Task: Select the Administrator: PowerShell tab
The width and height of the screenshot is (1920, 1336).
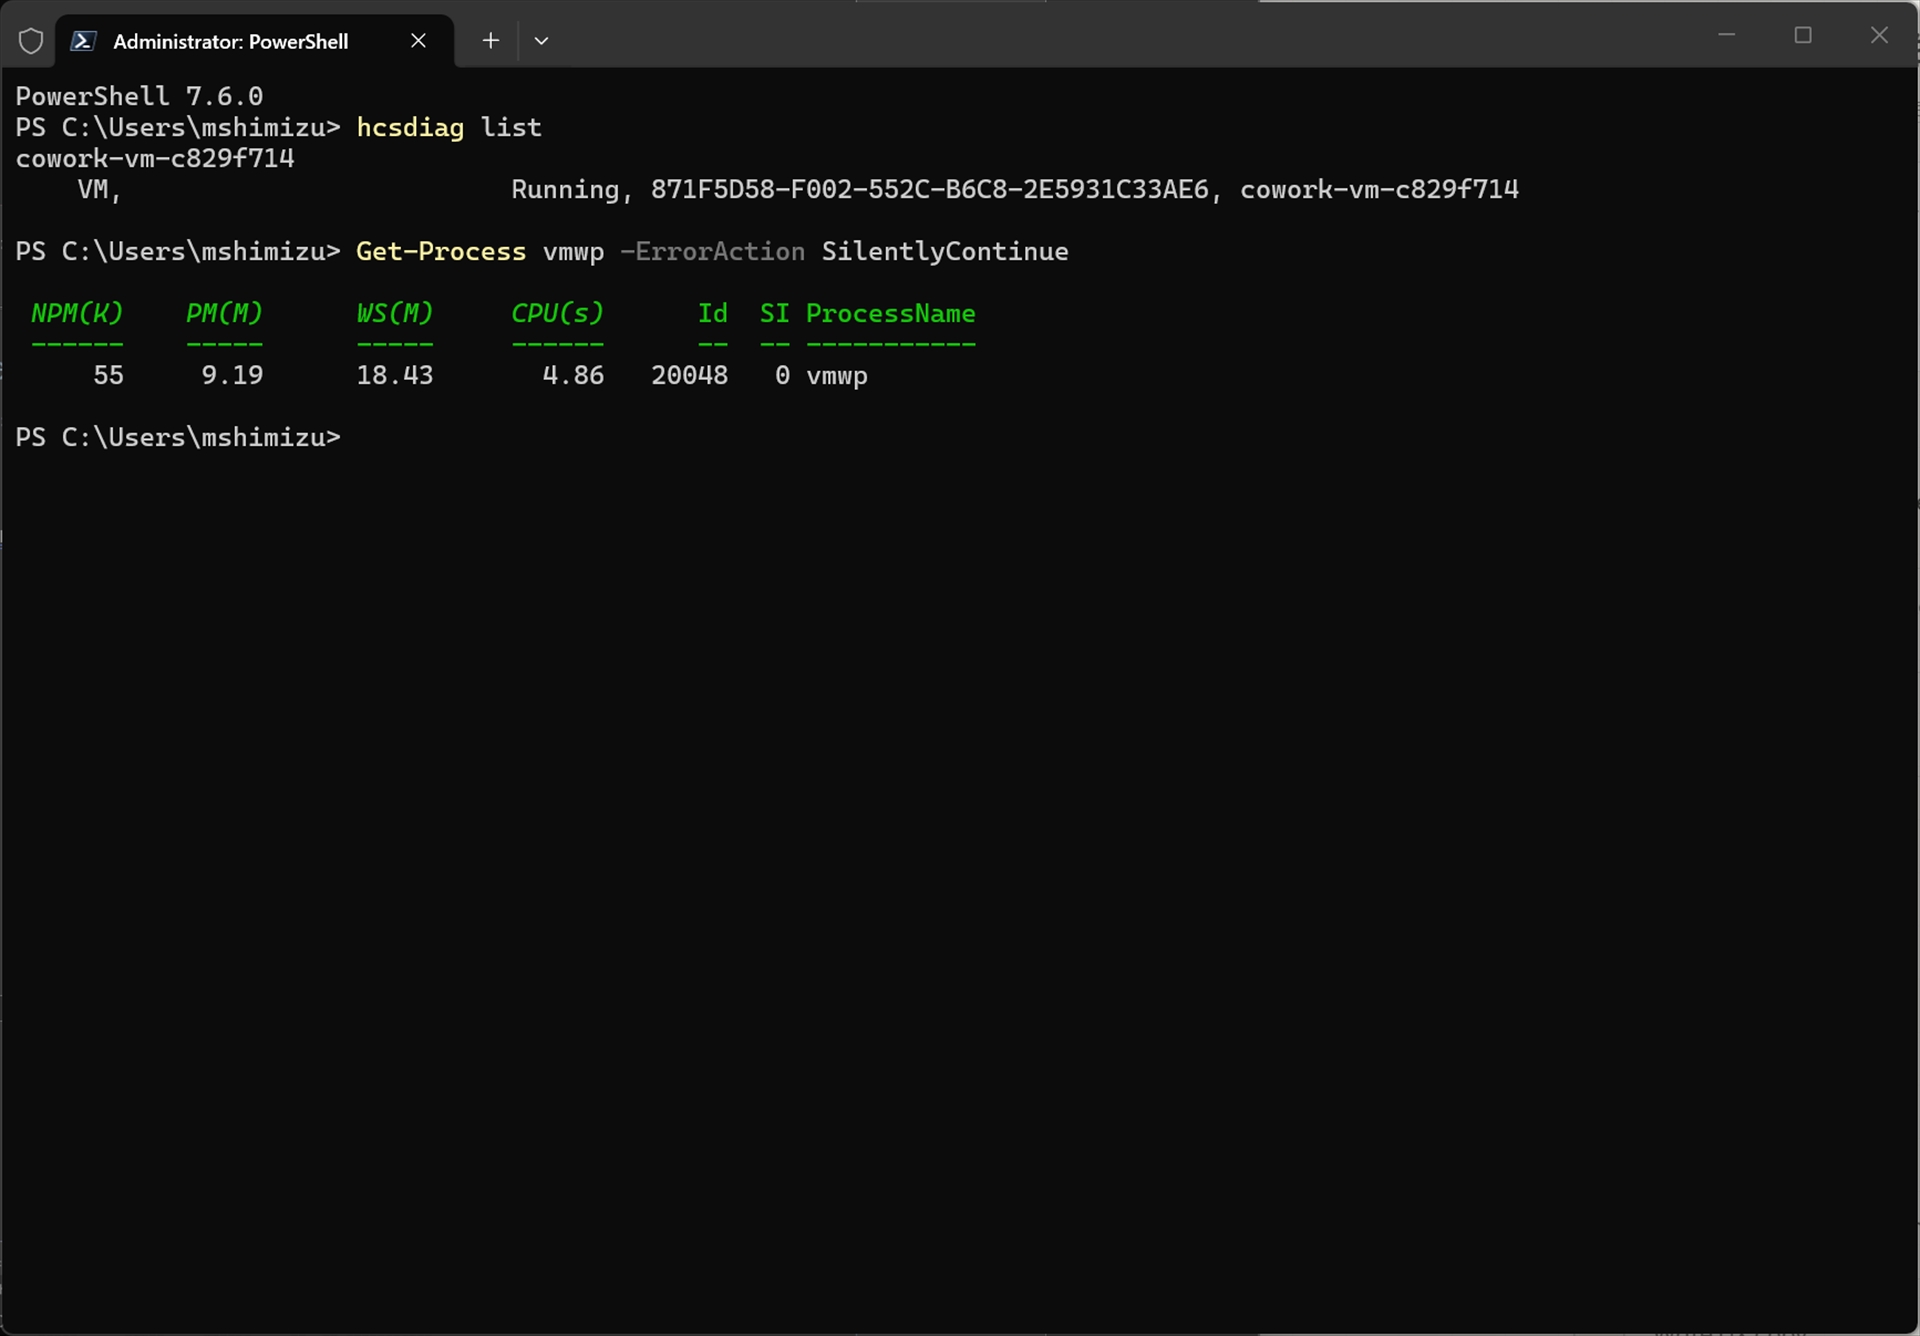Action: click(x=230, y=41)
